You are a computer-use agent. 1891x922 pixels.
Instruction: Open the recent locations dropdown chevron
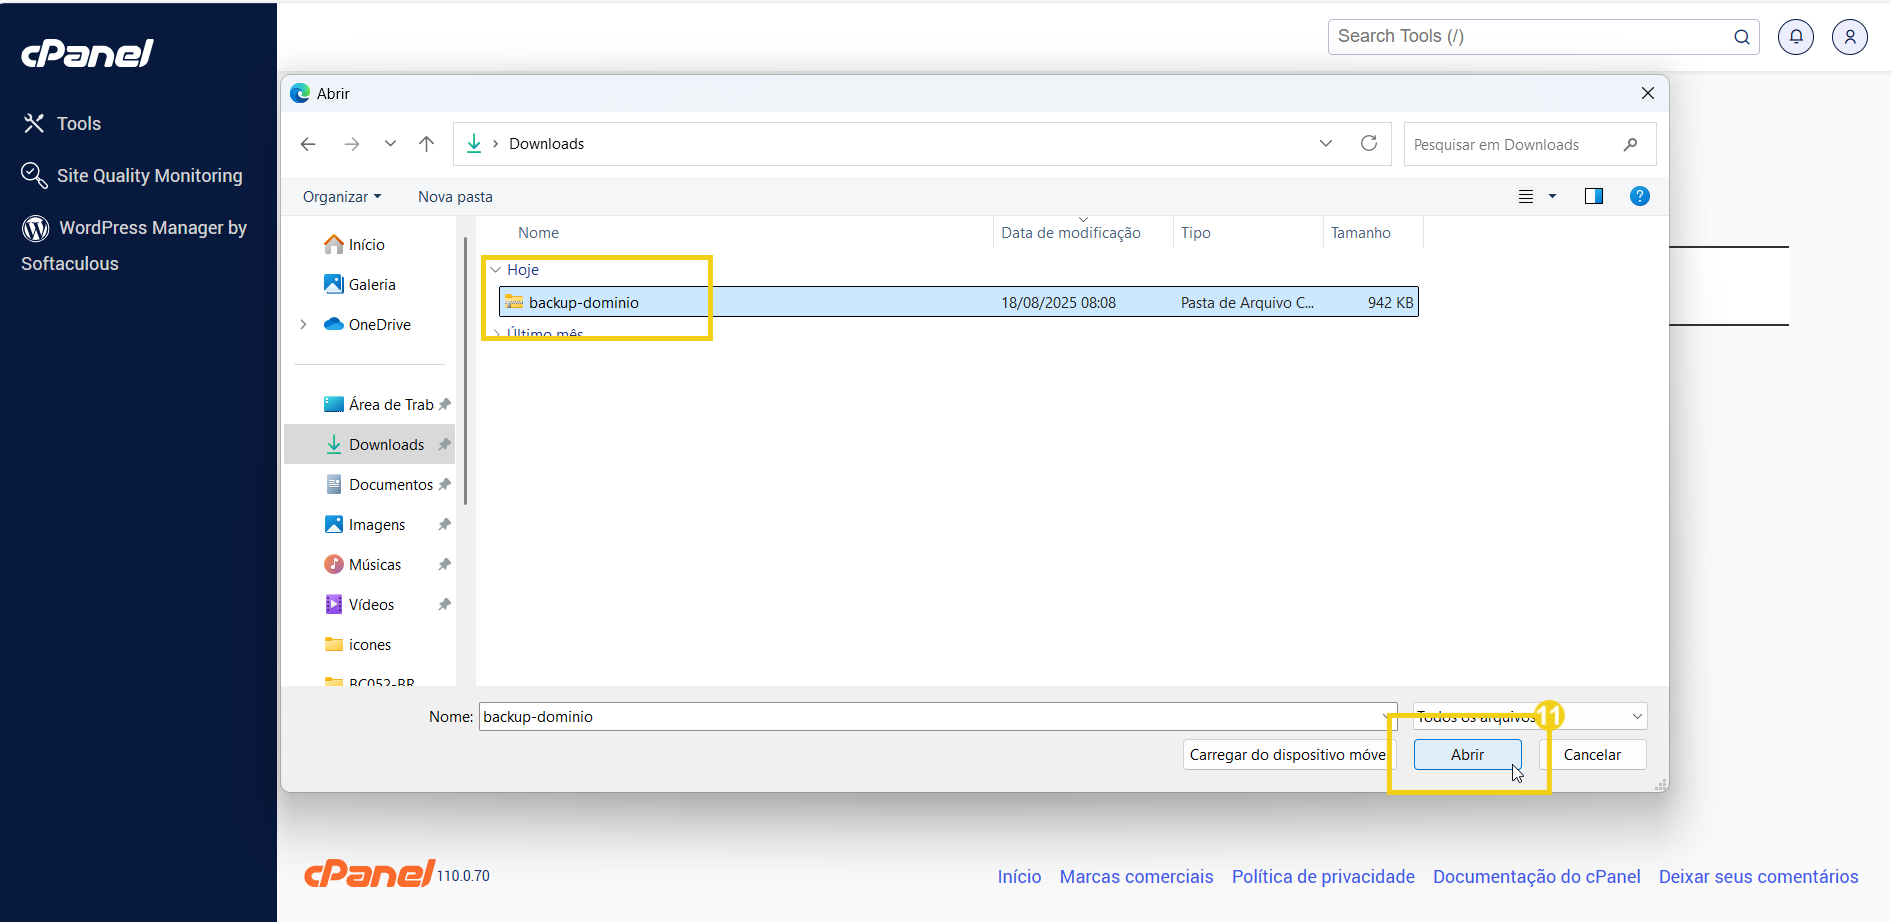click(390, 144)
